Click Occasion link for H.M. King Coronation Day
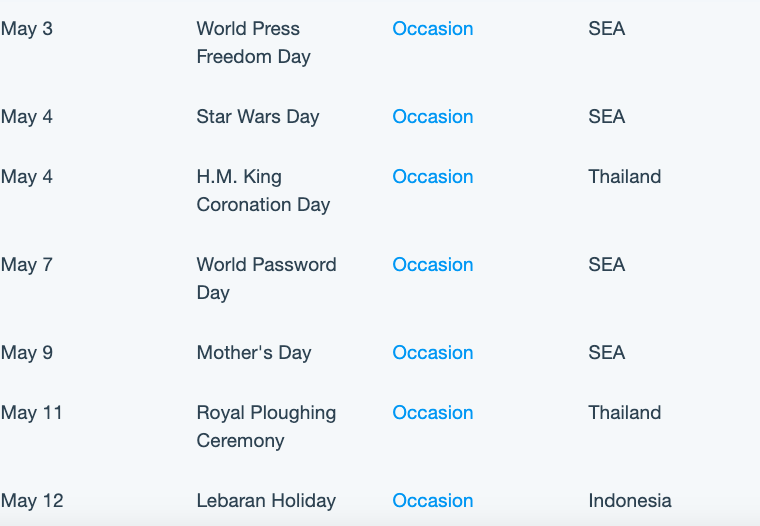Viewport: 760px width, 526px height. (x=432, y=176)
